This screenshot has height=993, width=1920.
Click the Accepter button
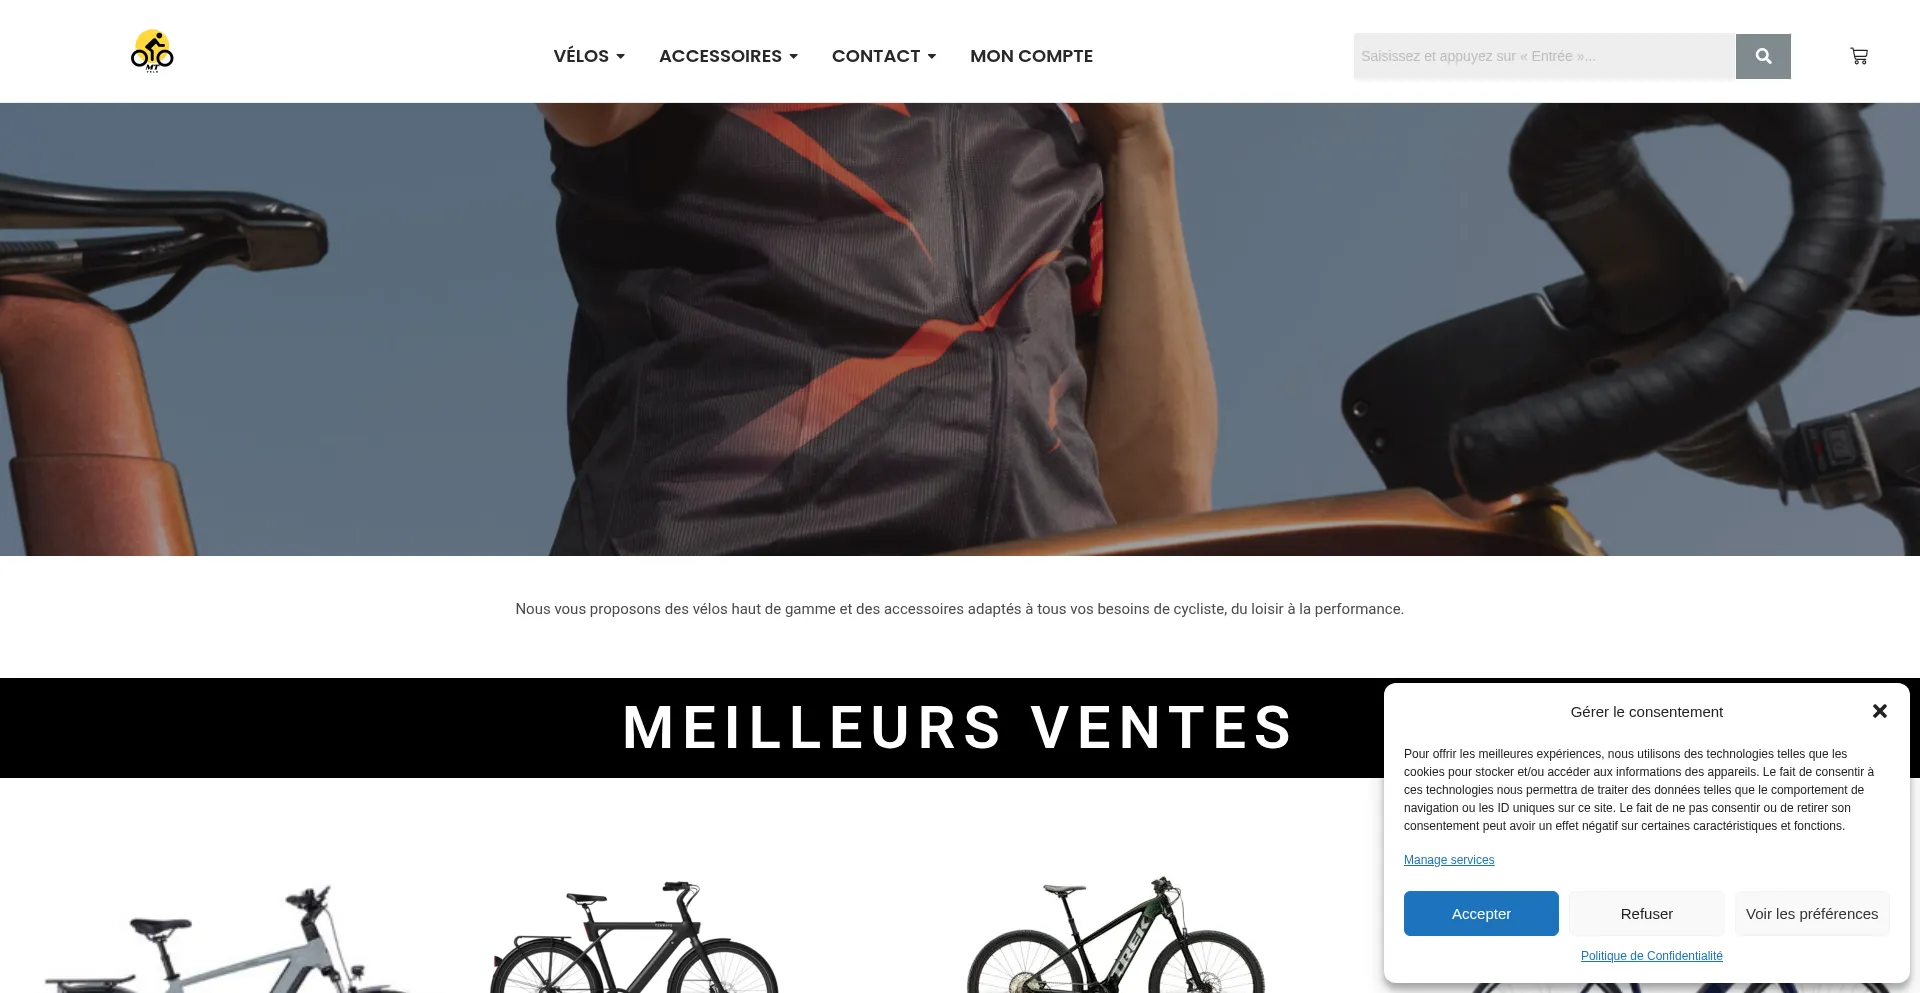tap(1481, 914)
